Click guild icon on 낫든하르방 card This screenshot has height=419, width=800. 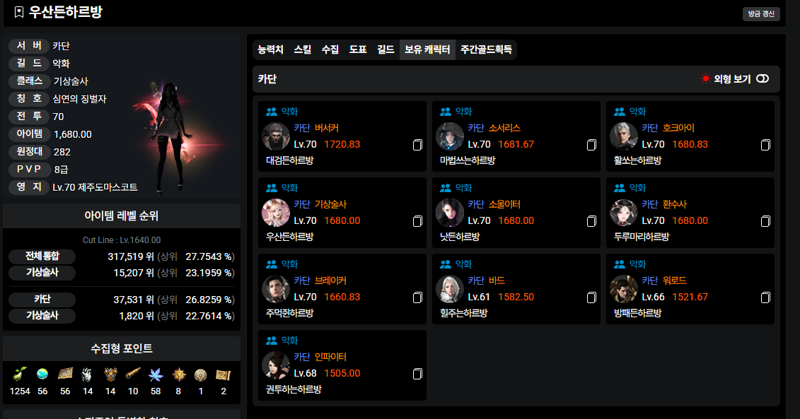(445, 188)
